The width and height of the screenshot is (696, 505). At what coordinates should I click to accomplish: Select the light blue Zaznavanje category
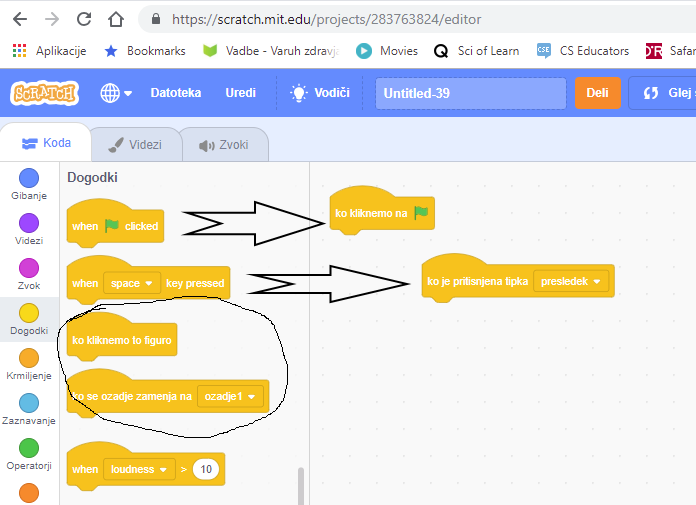[x=29, y=403]
